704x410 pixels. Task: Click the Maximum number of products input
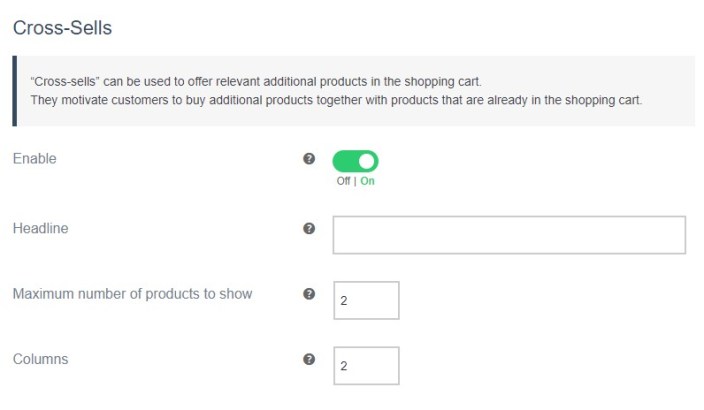coord(366,300)
